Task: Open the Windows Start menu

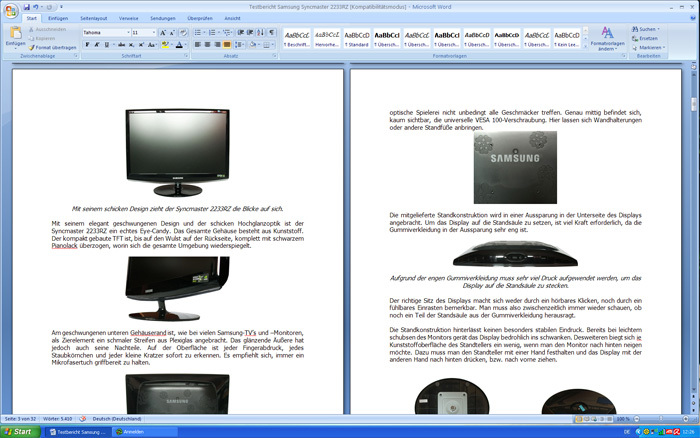Action: [20, 432]
